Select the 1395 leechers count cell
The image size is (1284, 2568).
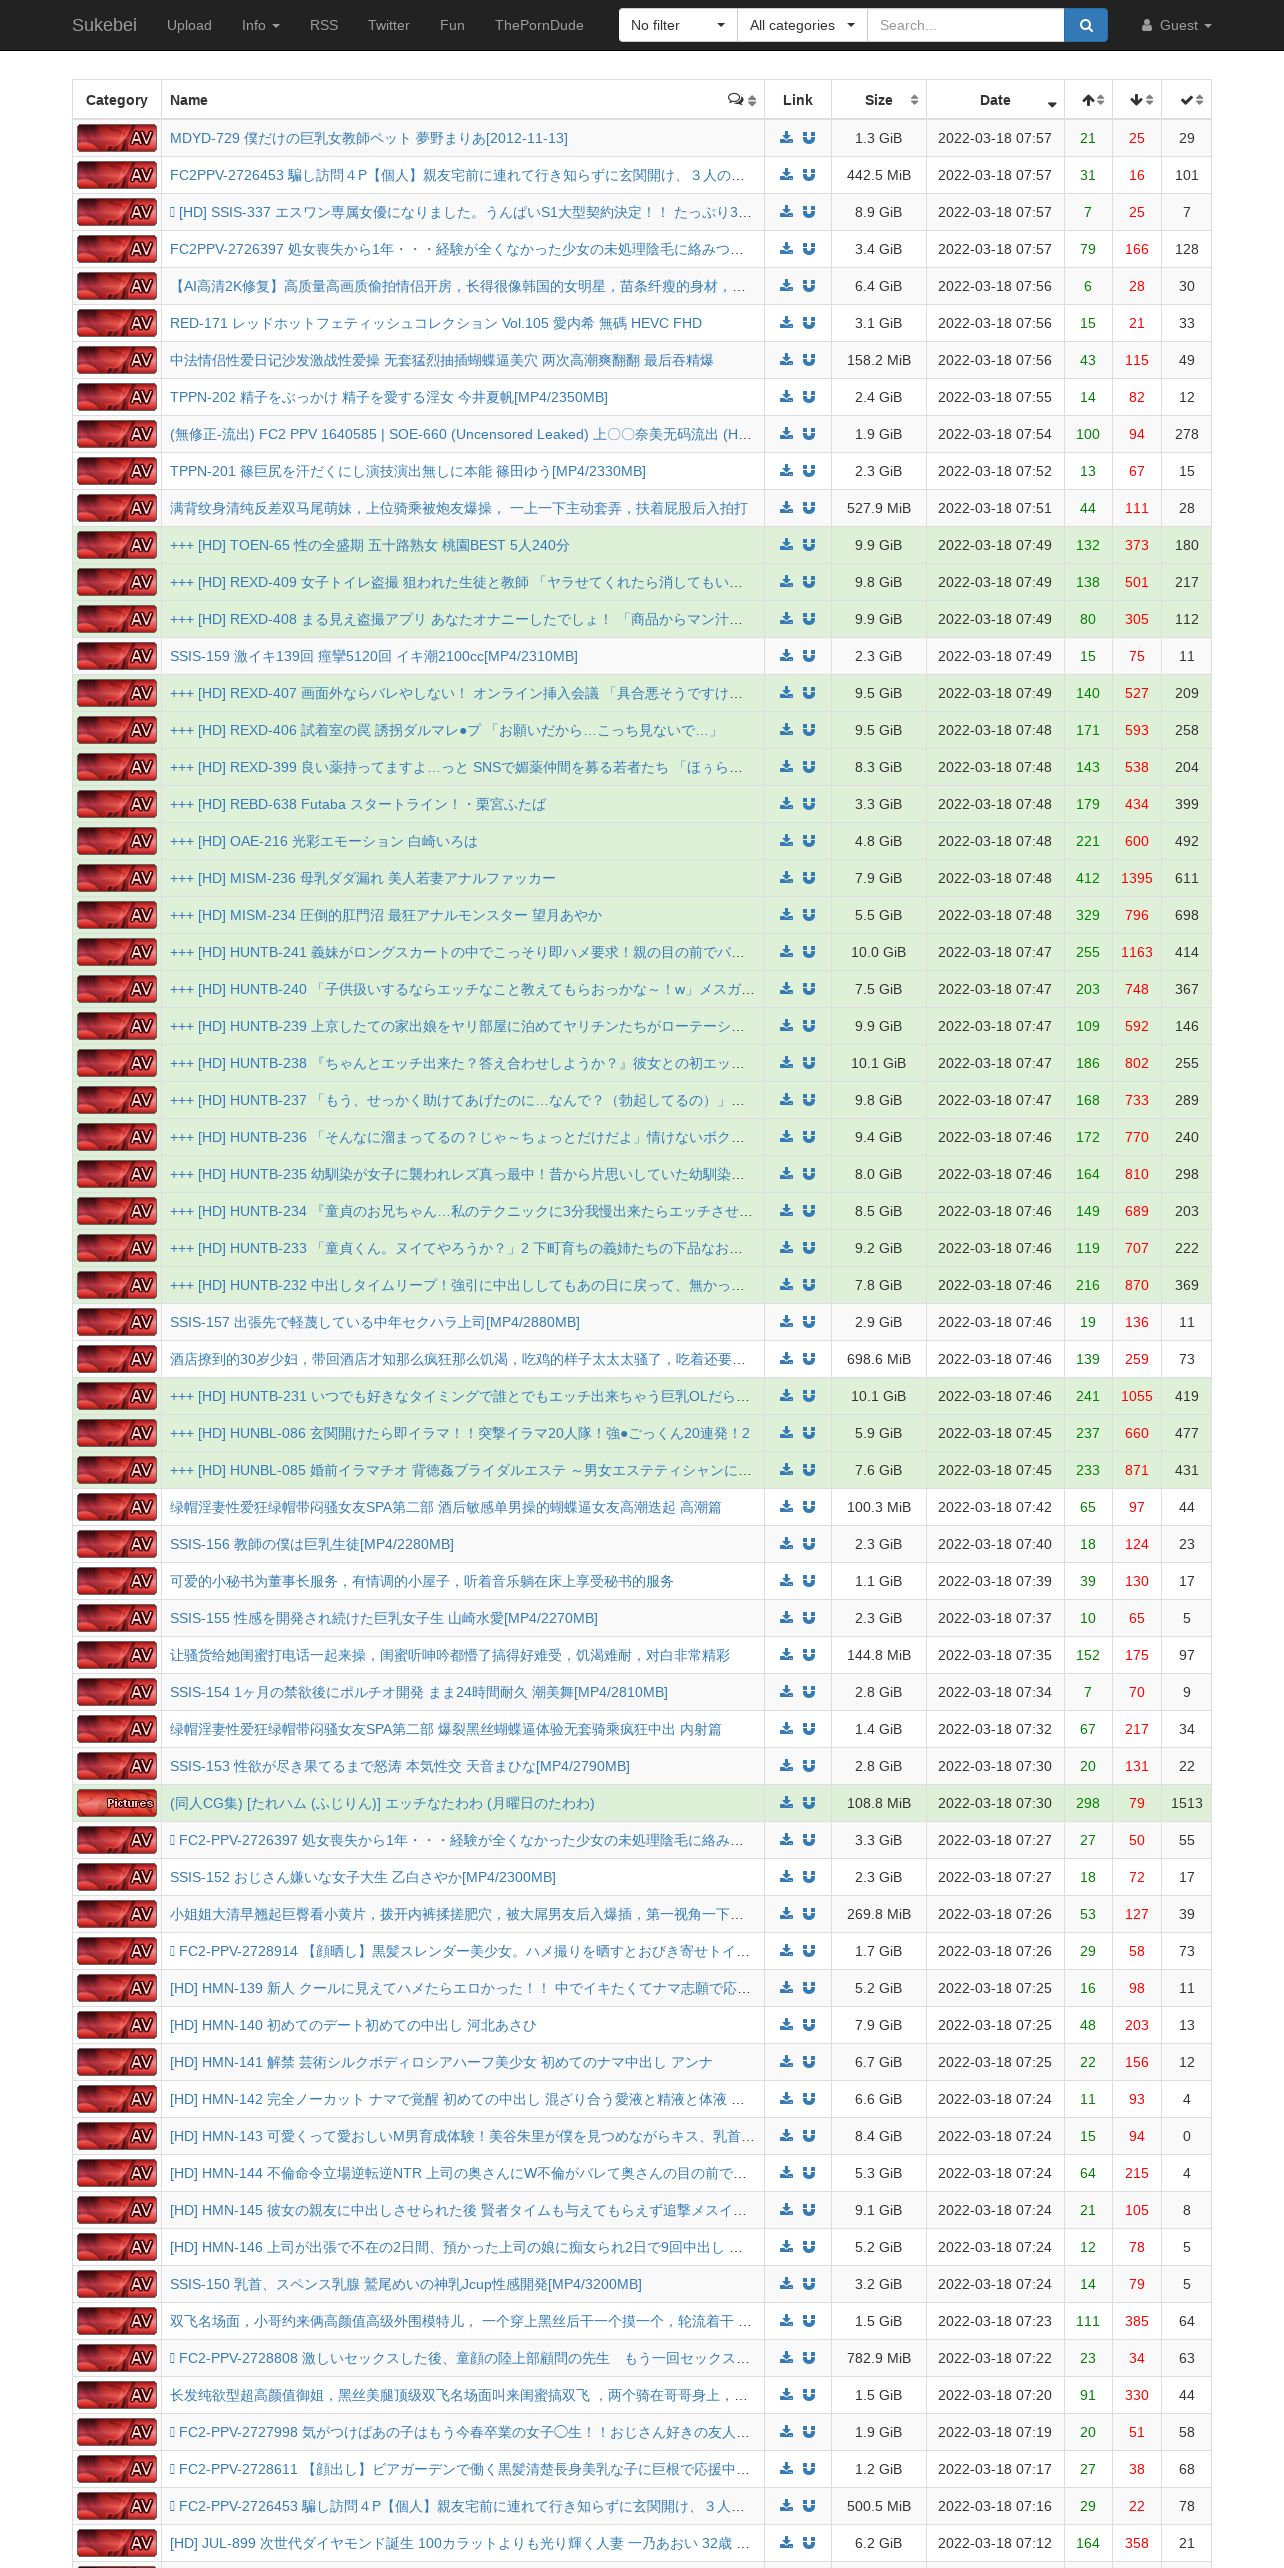[1137, 878]
